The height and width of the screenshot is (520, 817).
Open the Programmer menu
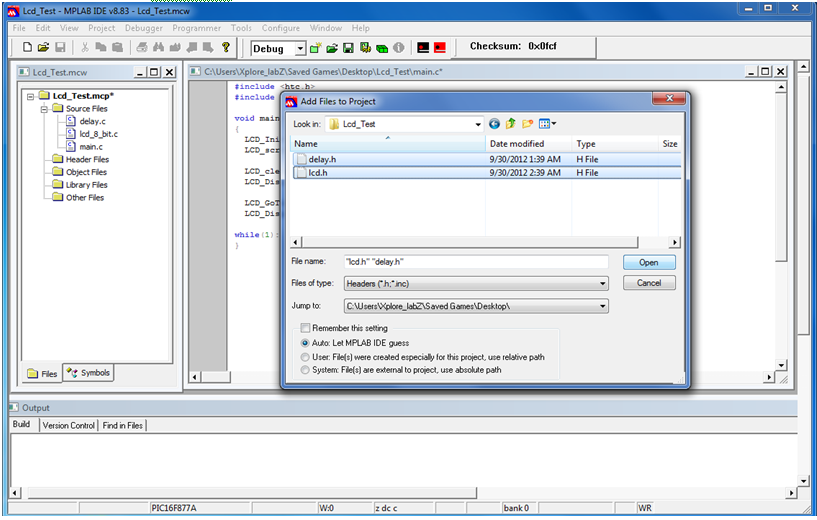pos(196,28)
